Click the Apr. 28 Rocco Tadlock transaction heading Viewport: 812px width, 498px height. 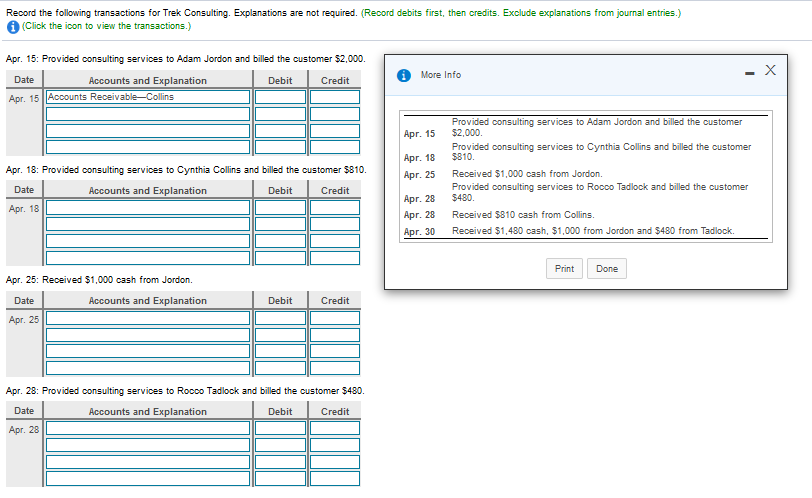click(185, 391)
